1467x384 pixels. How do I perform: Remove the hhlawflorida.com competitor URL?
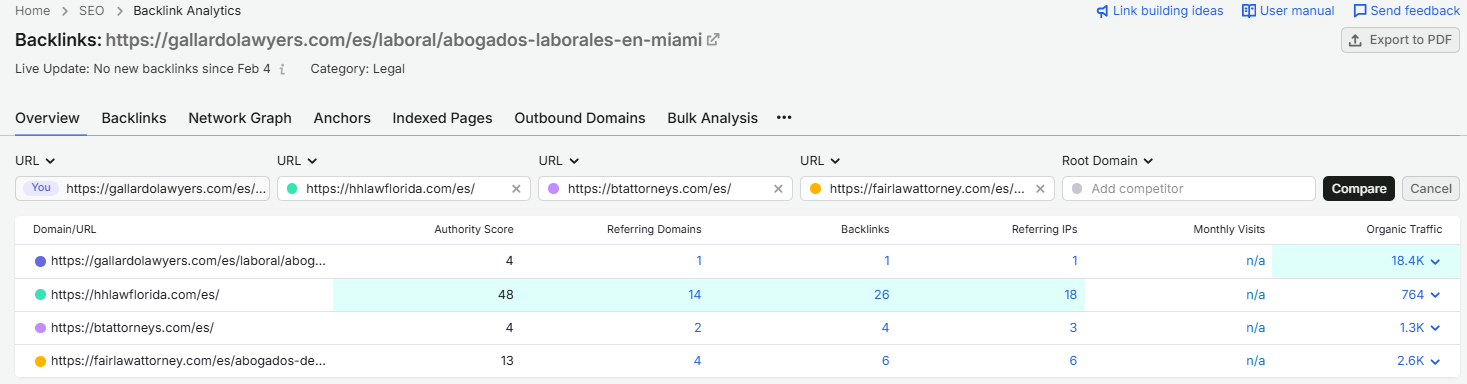coord(516,188)
